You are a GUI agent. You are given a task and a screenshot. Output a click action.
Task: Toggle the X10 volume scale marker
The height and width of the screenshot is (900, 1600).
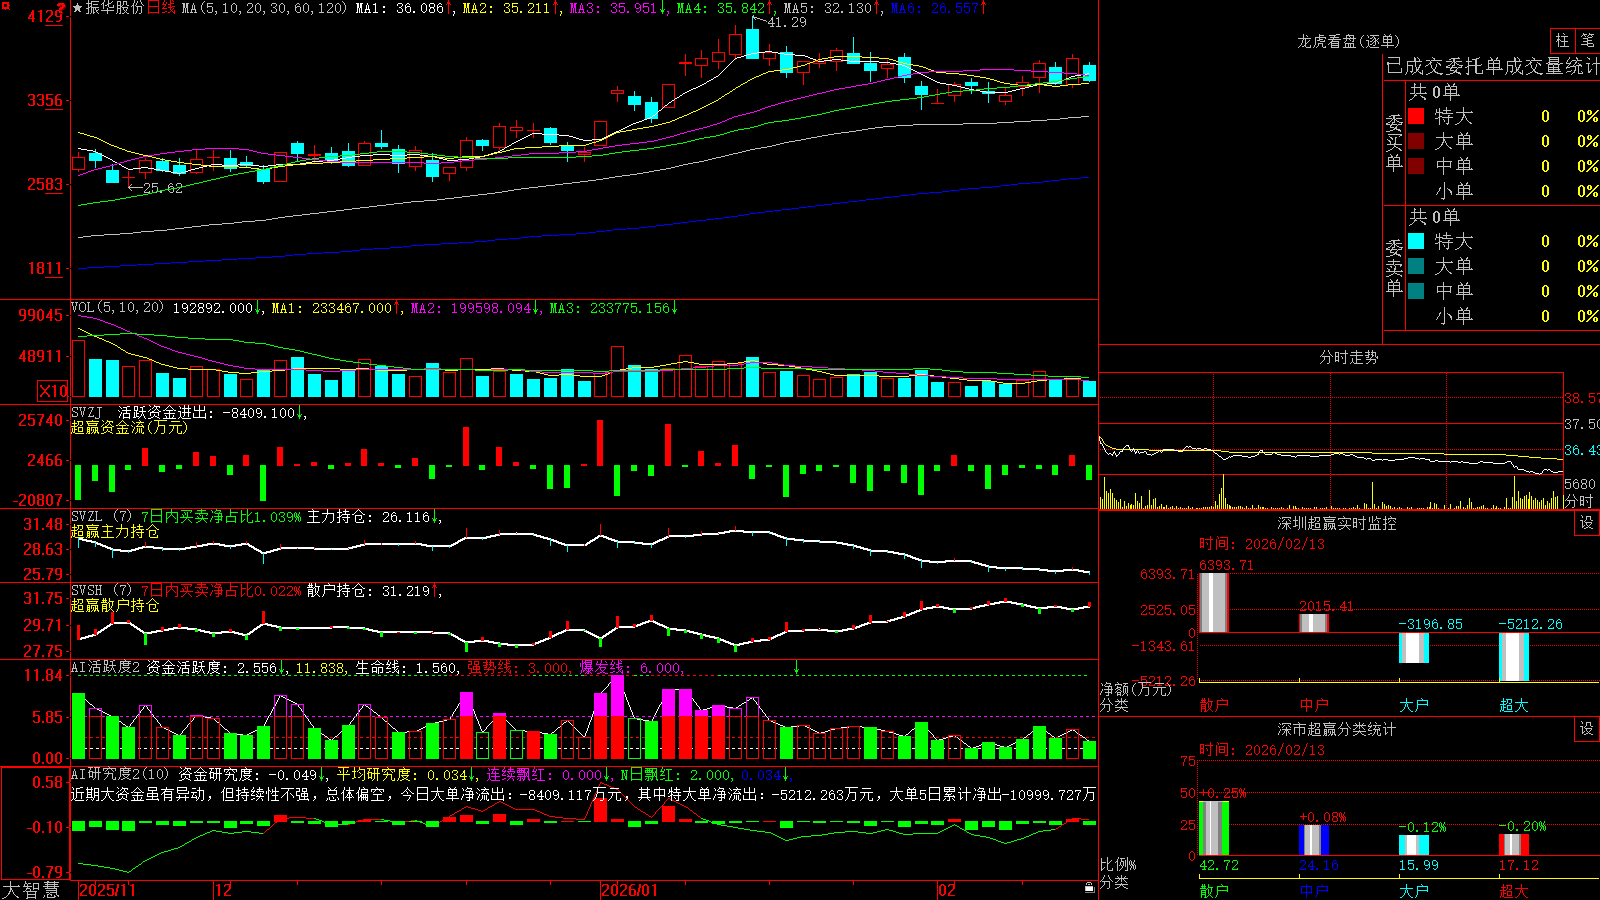[x=53, y=391]
